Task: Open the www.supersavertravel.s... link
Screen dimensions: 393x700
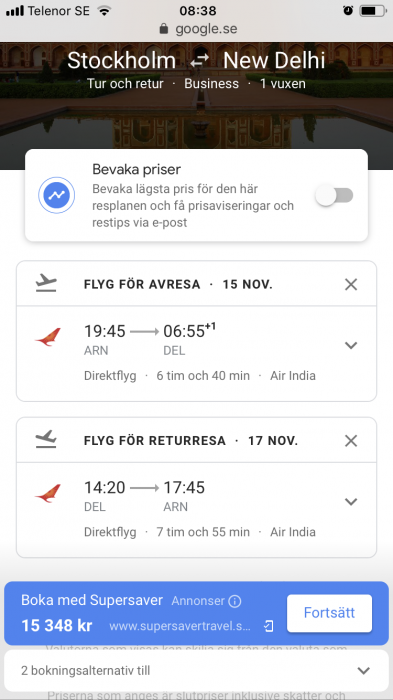Action: [180, 626]
